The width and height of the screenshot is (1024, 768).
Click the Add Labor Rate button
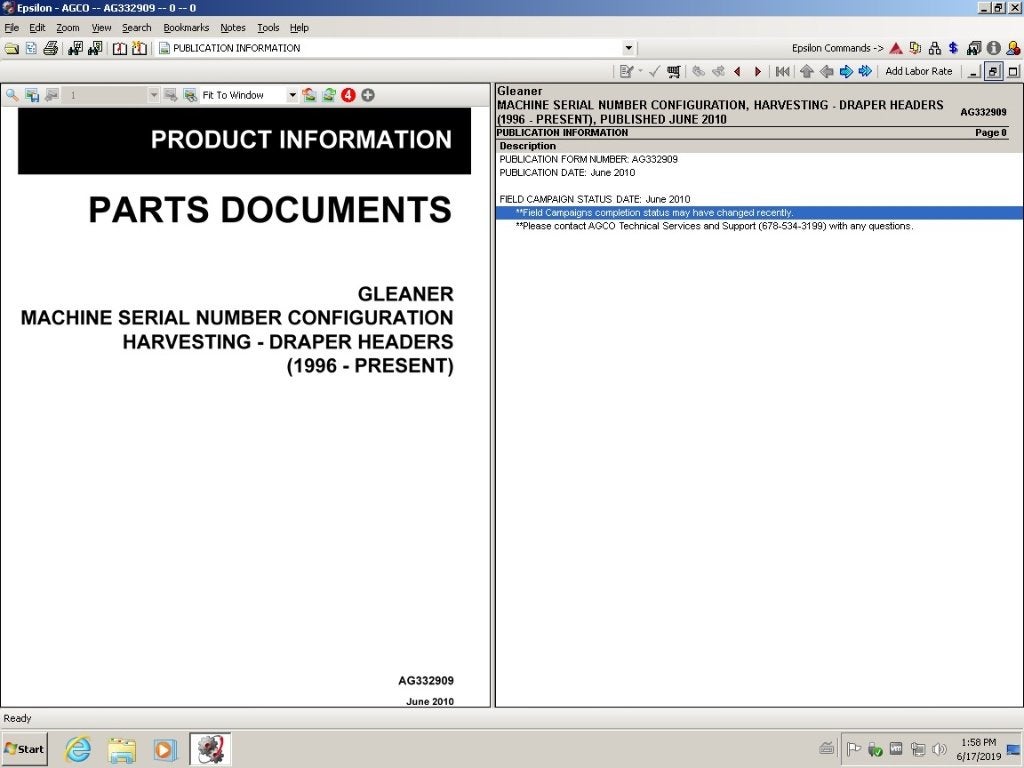[x=918, y=71]
